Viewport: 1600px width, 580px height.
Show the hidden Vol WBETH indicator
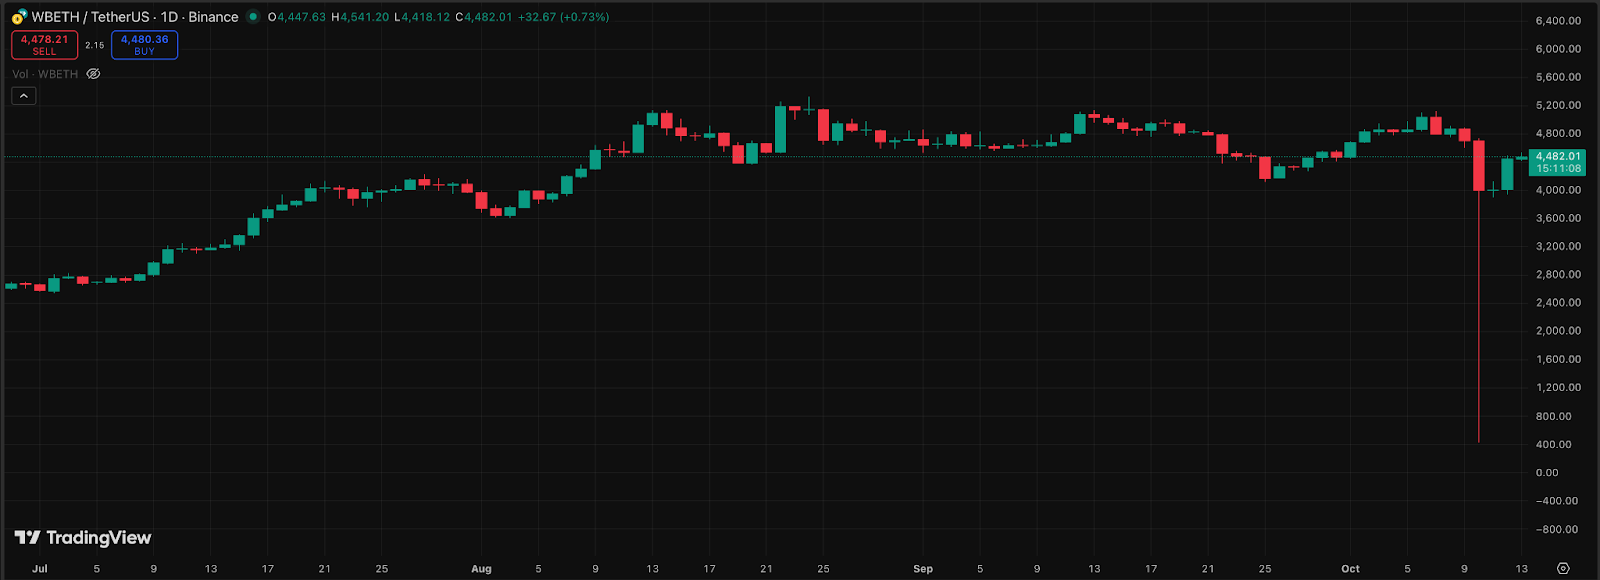point(93,74)
